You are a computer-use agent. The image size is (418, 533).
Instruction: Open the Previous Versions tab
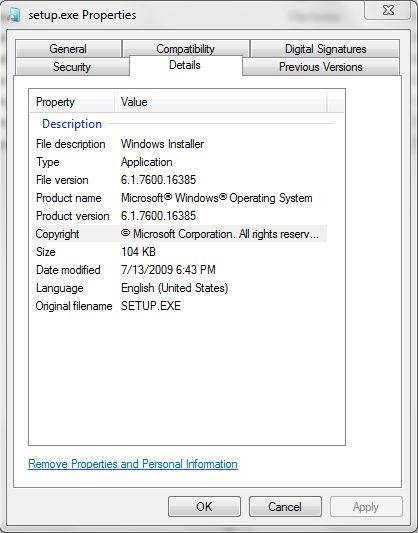pos(321,67)
